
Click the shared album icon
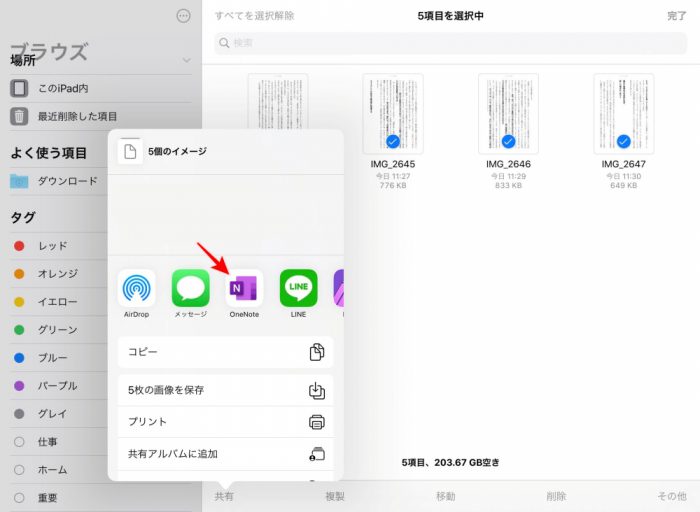pyautogui.click(x=317, y=454)
